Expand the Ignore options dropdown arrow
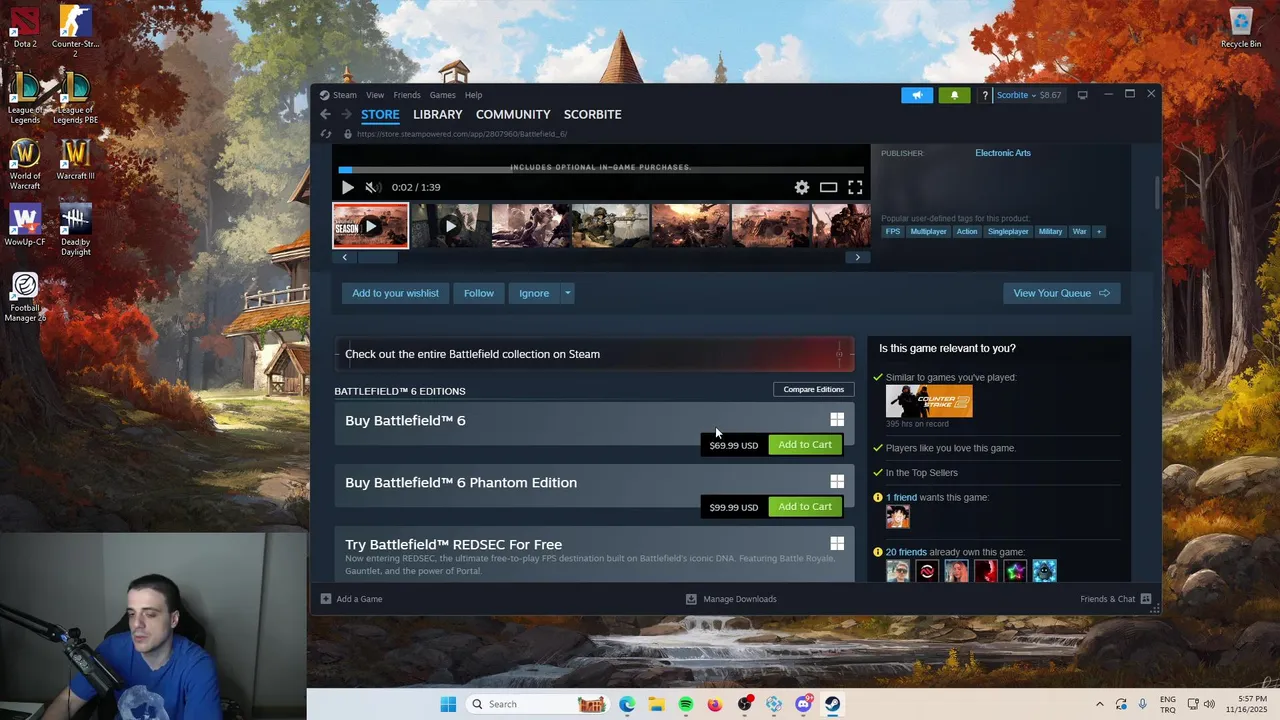 point(567,293)
